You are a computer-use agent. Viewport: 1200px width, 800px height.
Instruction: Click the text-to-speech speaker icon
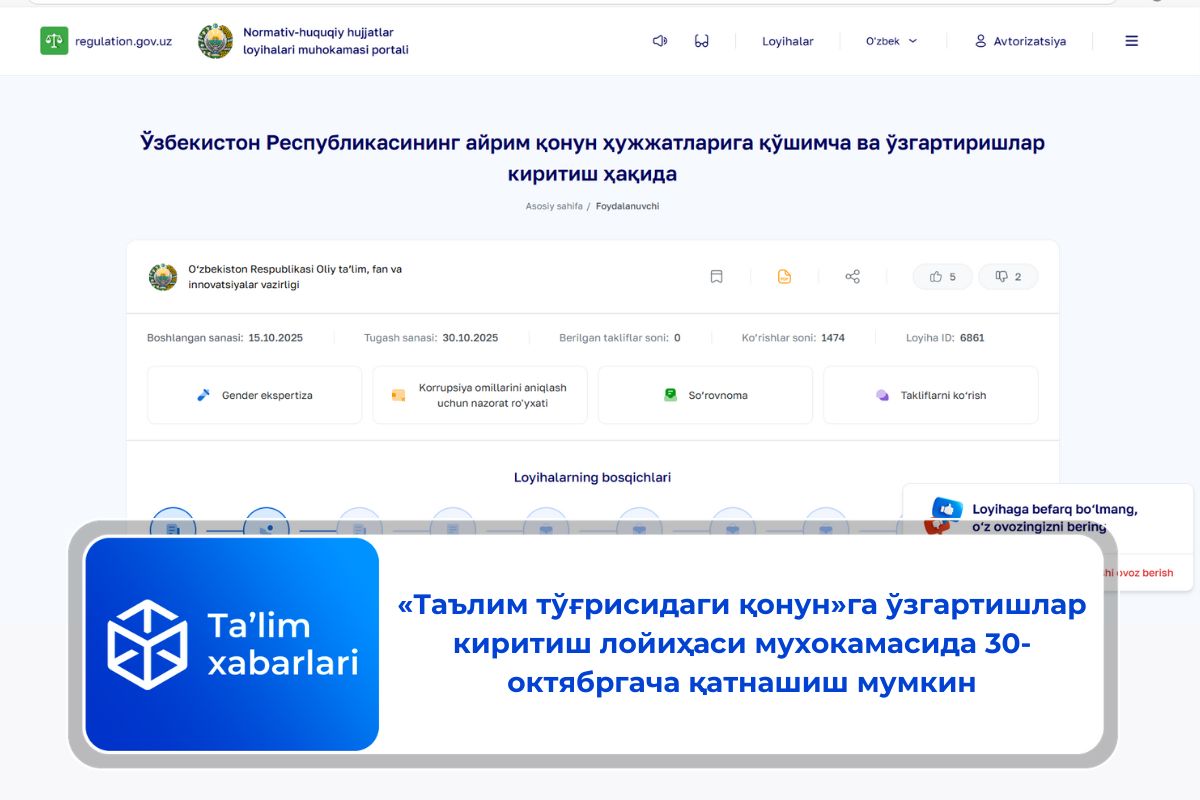[x=658, y=41]
